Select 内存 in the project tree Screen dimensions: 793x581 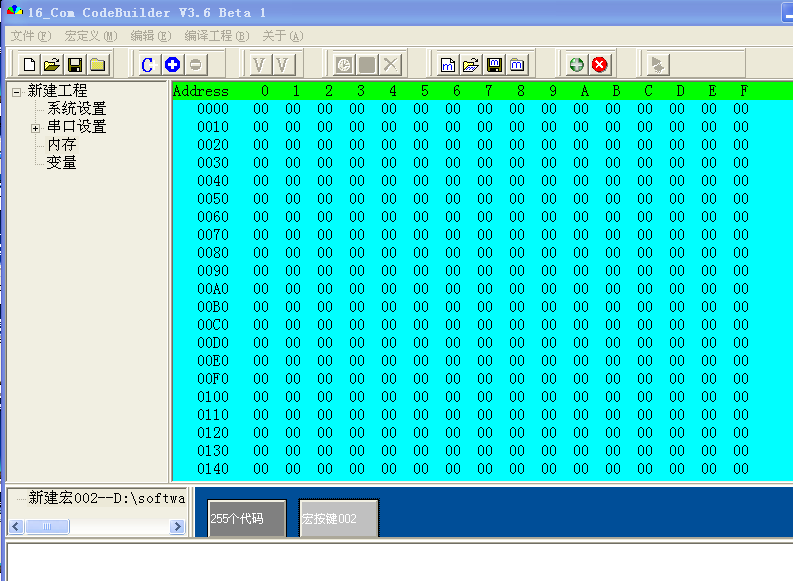pyautogui.click(x=61, y=145)
